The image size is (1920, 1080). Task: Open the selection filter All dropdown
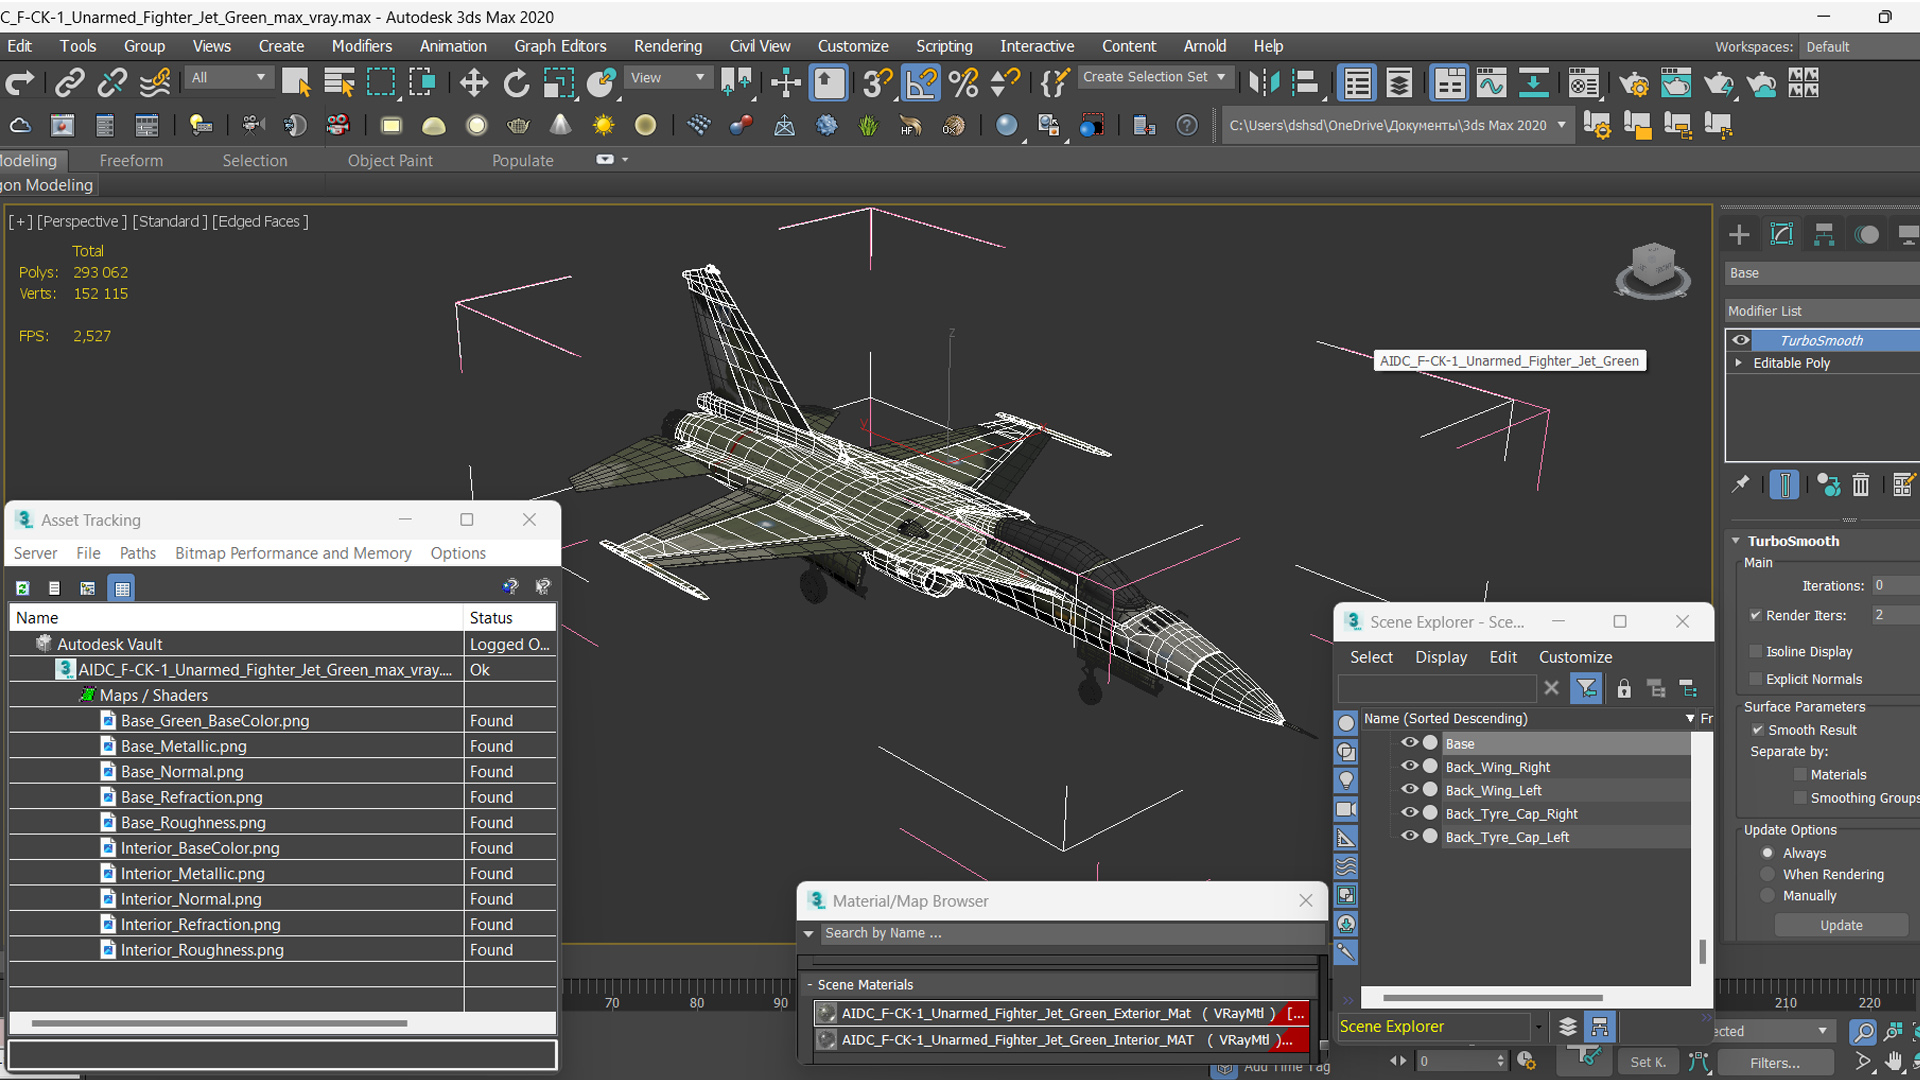(230, 77)
